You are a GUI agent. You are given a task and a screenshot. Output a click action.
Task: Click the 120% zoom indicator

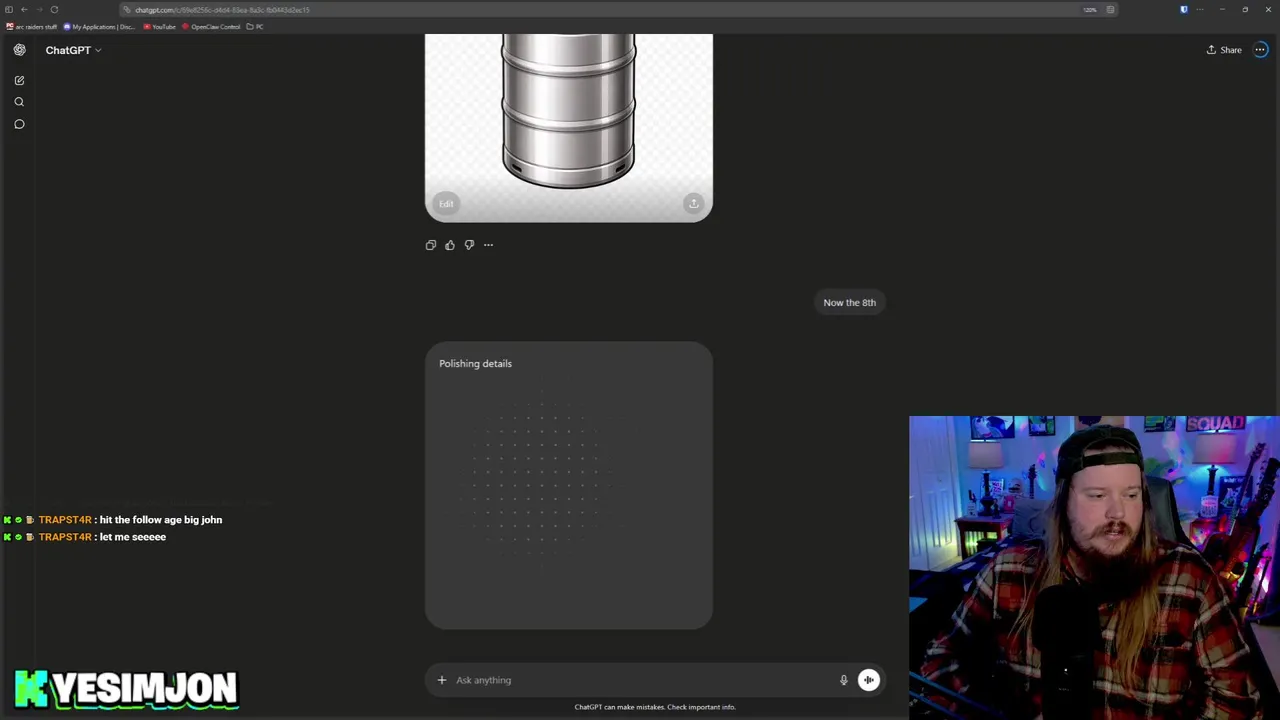coord(1090,10)
